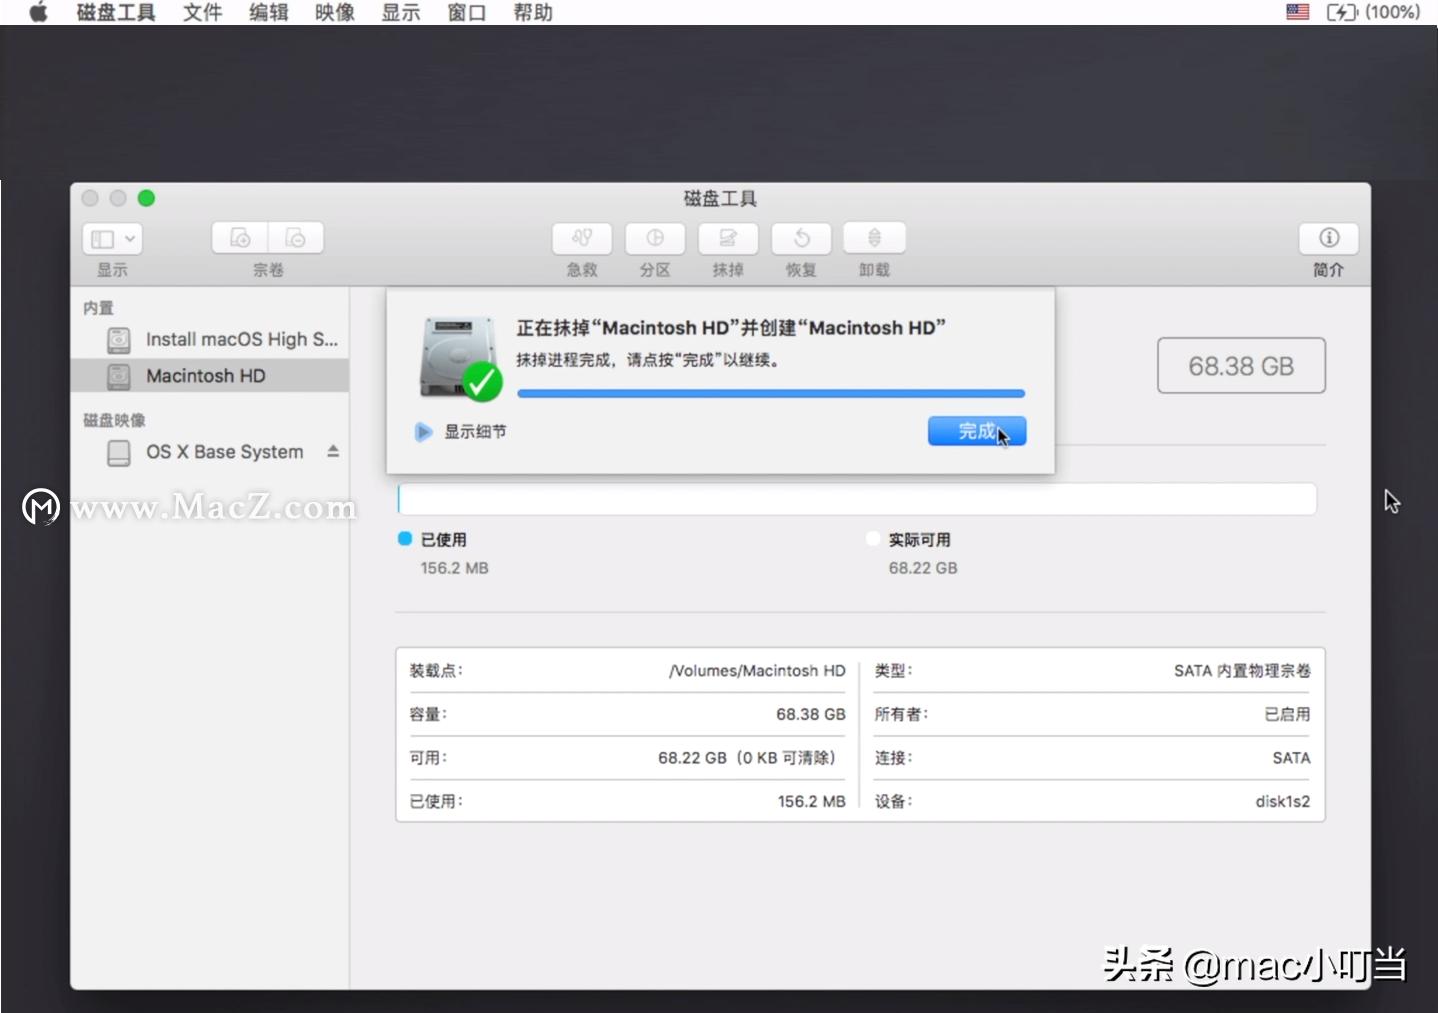The width and height of the screenshot is (1438, 1013).
Task: Add a volume with the 宗卷 plus icon
Action: point(239,237)
